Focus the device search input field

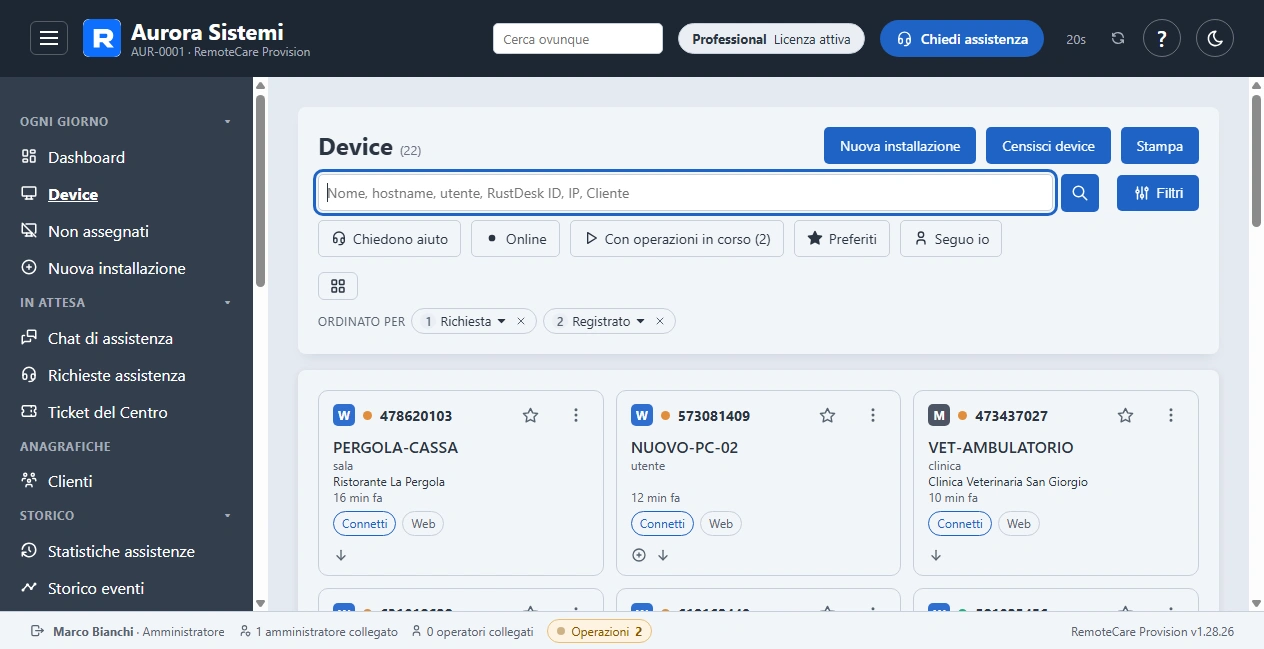(686, 193)
